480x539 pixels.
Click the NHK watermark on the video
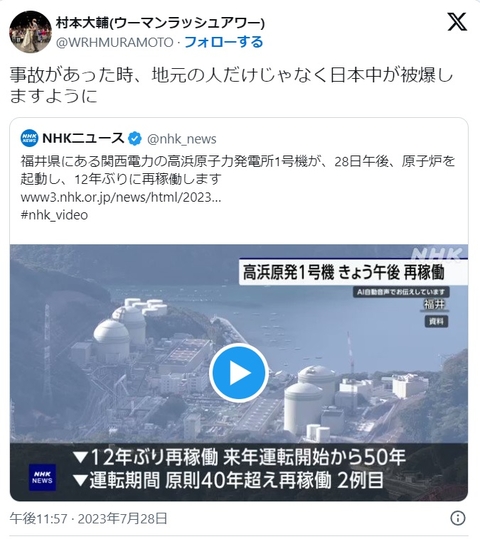(x=437, y=254)
